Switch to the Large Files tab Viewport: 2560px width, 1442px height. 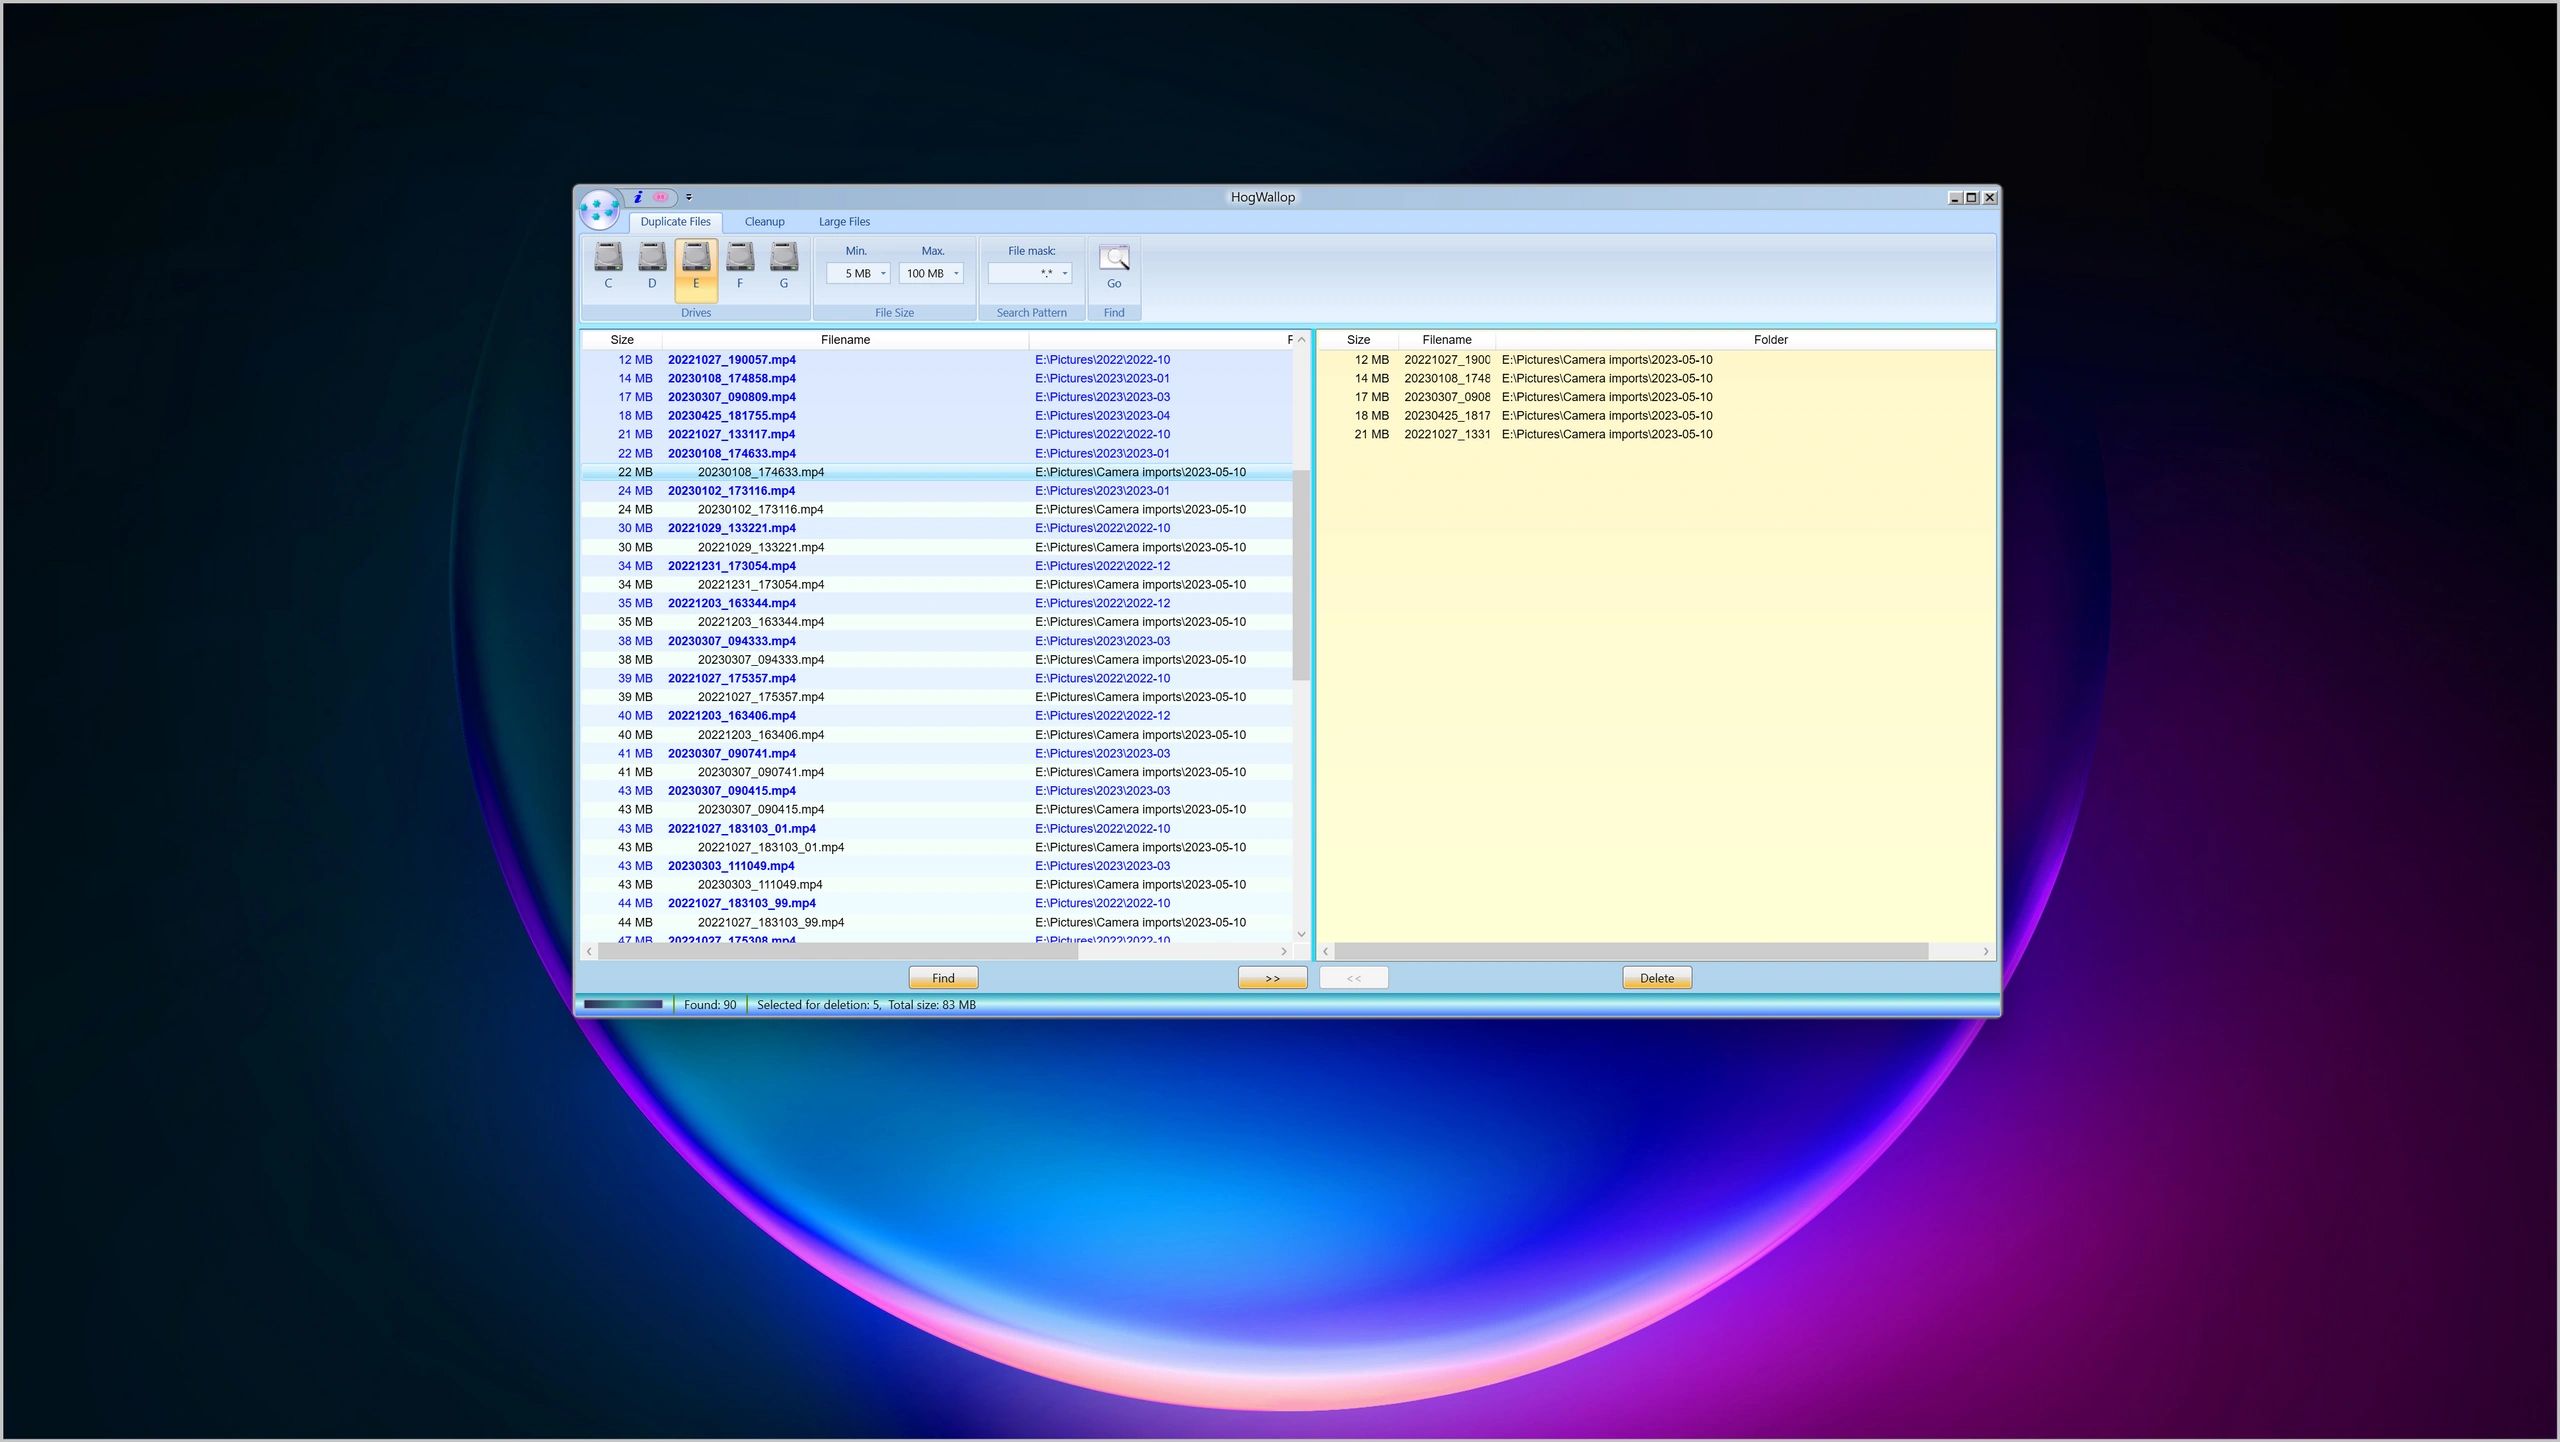(844, 222)
